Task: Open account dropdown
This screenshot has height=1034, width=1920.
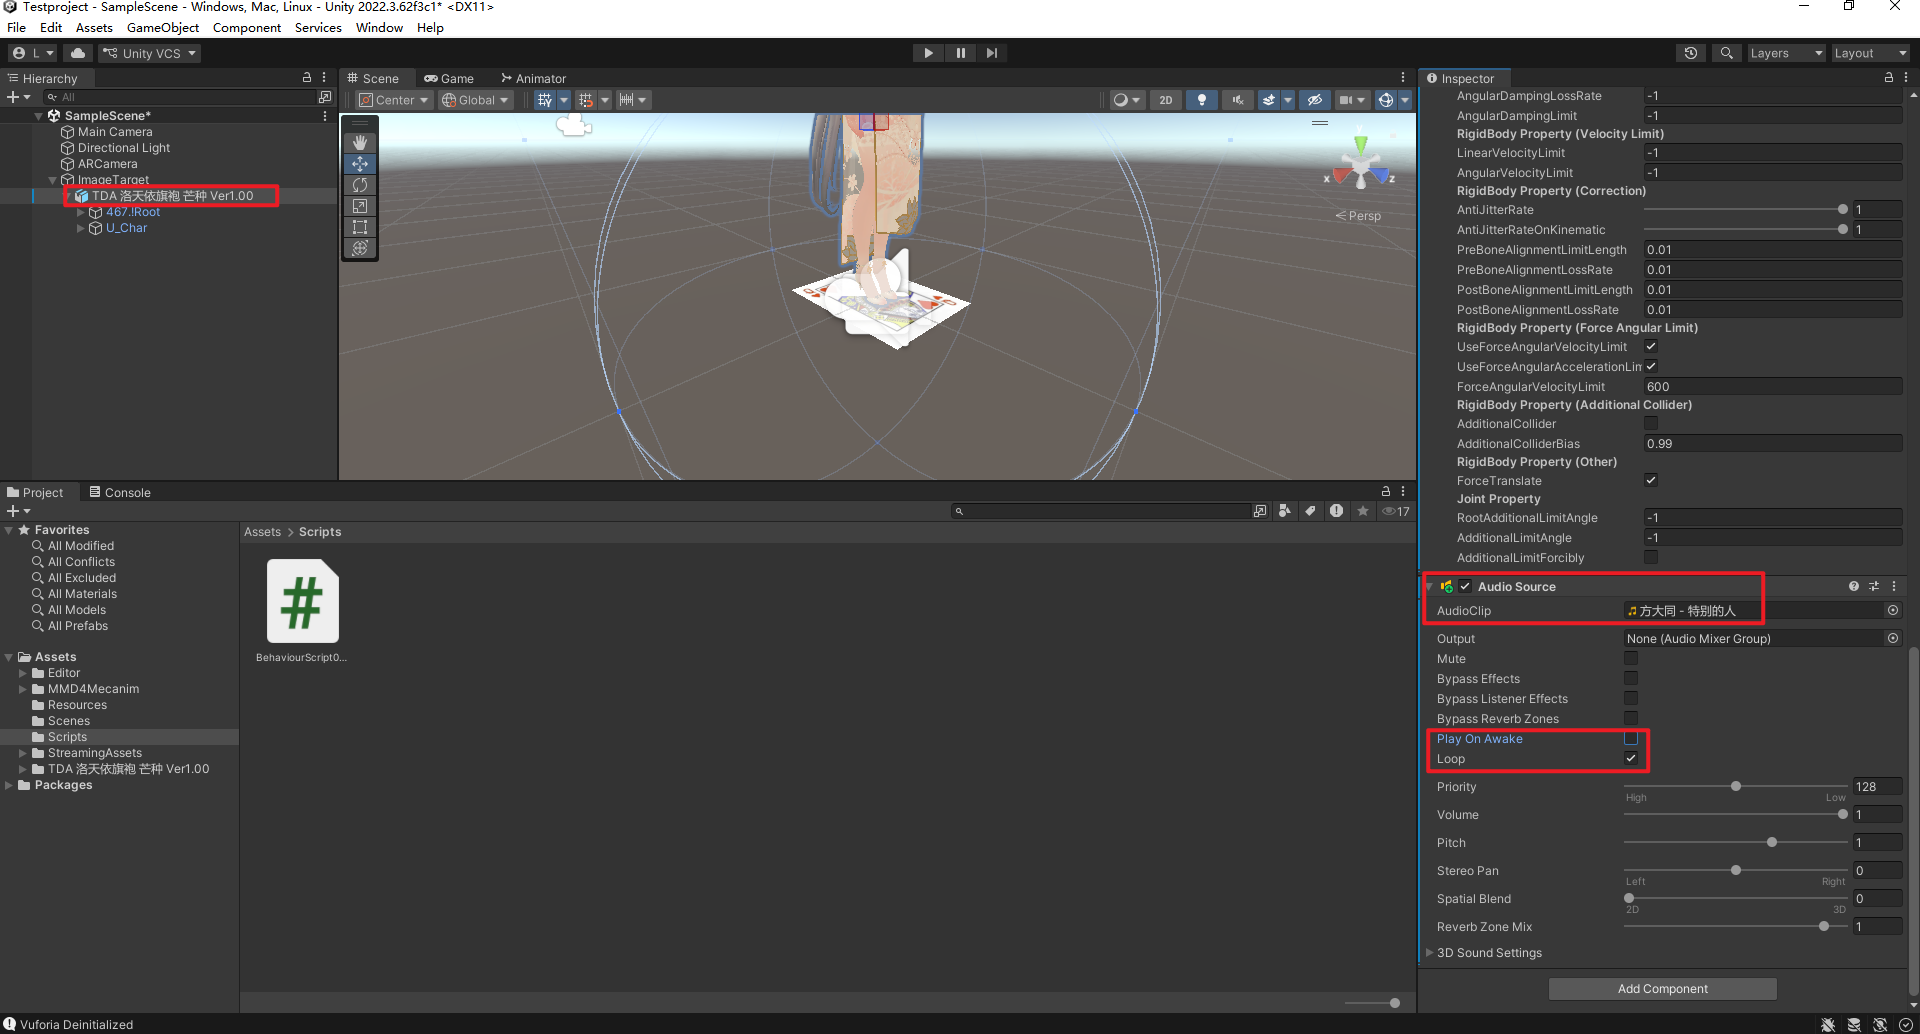Action: pos(33,53)
